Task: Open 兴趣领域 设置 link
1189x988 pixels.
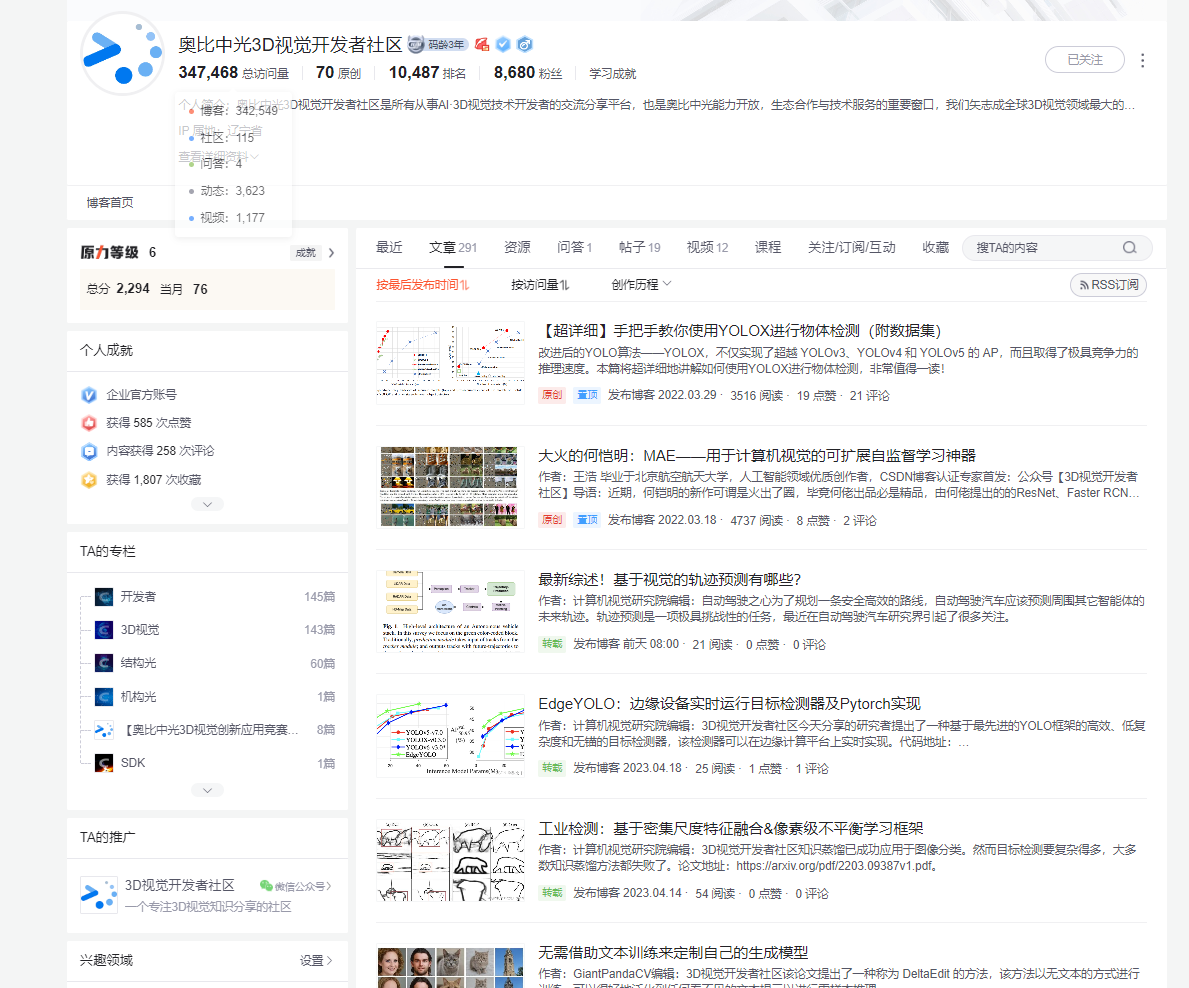Action: point(316,961)
